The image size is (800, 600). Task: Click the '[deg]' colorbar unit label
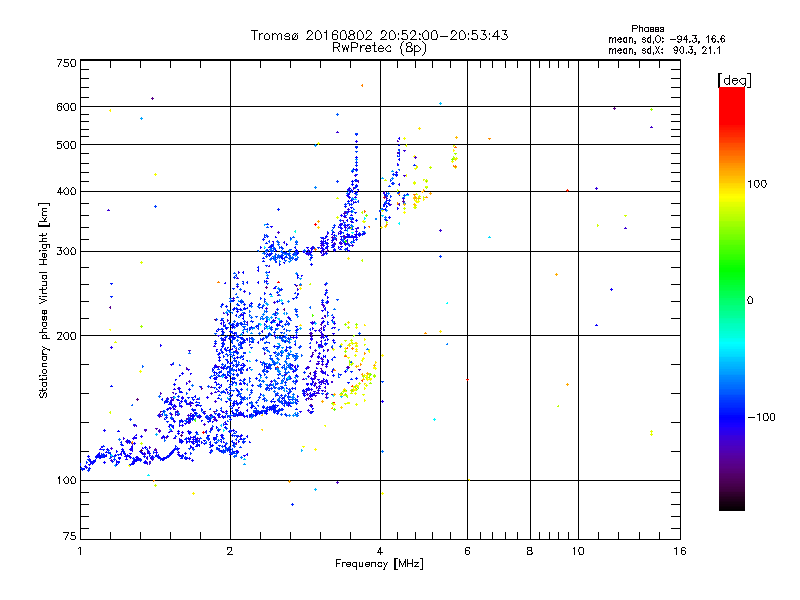(734, 80)
